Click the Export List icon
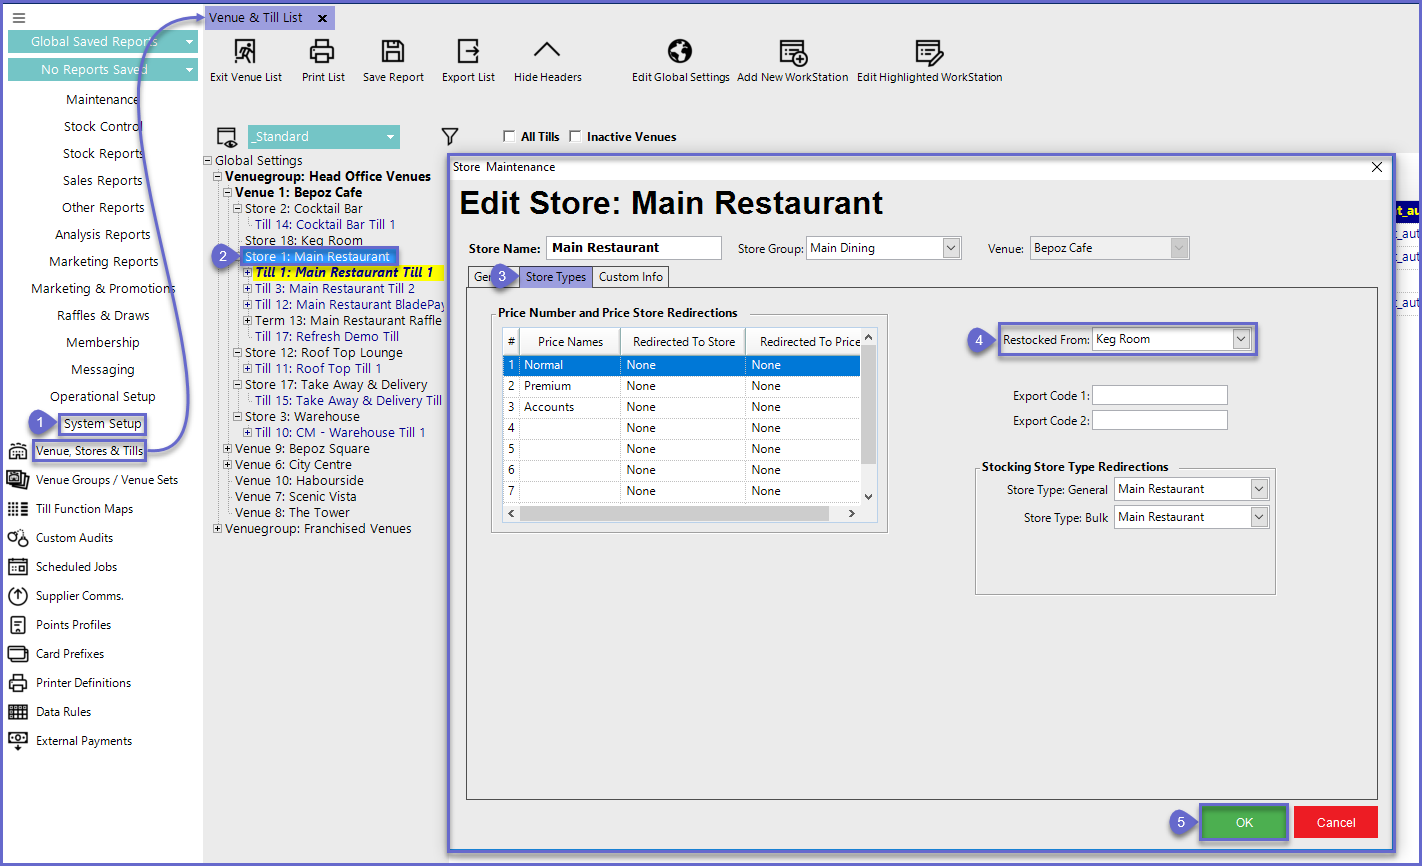Viewport: 1422px width, 866px height. point(468,52)
